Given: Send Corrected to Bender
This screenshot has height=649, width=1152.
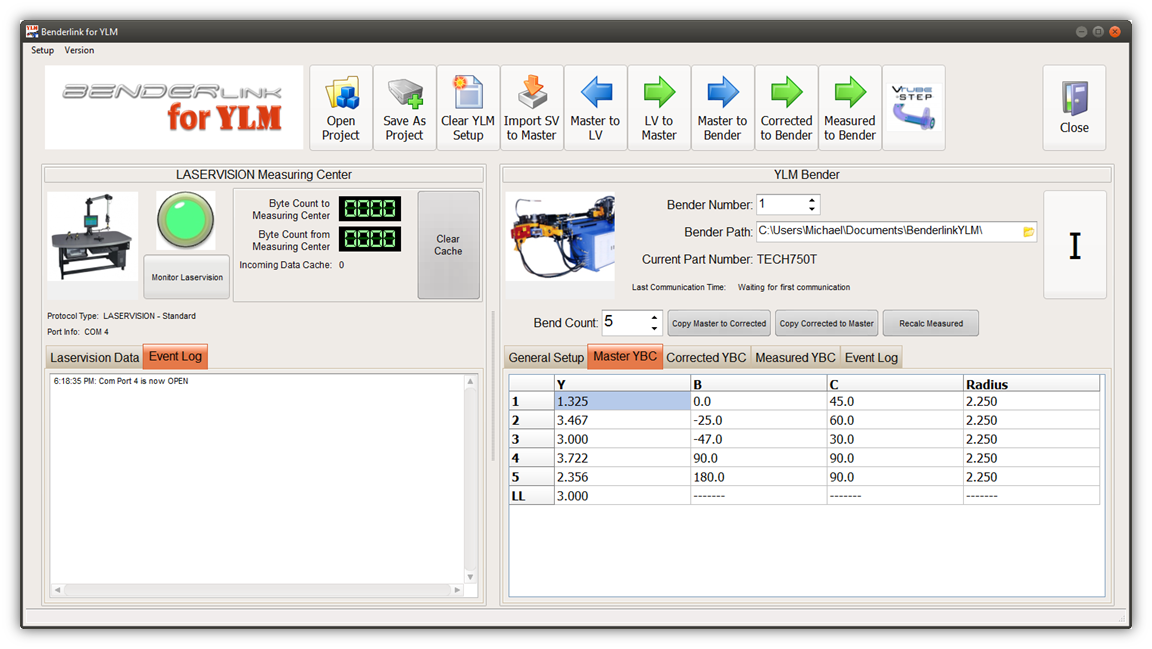Looking at the screenshot, I should click(x=786, y=108).
